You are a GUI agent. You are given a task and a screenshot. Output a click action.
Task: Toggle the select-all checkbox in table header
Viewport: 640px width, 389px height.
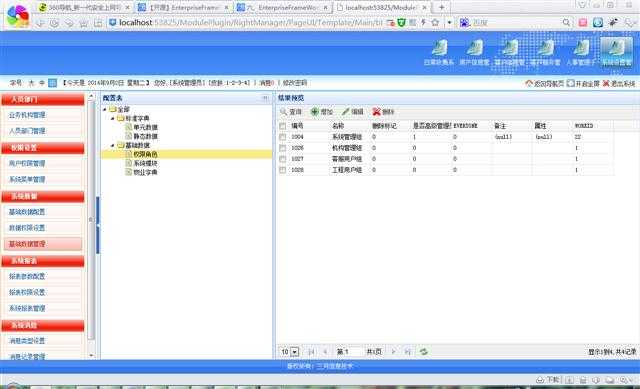click(x=282, y=126)
